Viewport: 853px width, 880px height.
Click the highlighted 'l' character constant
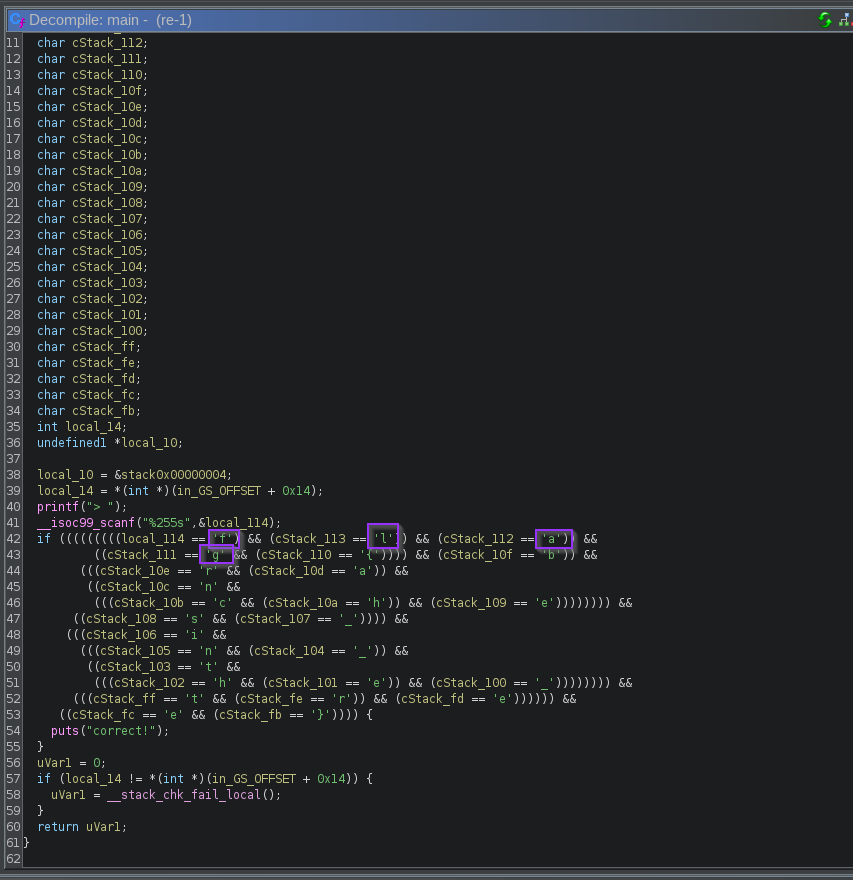pos(383,539)
